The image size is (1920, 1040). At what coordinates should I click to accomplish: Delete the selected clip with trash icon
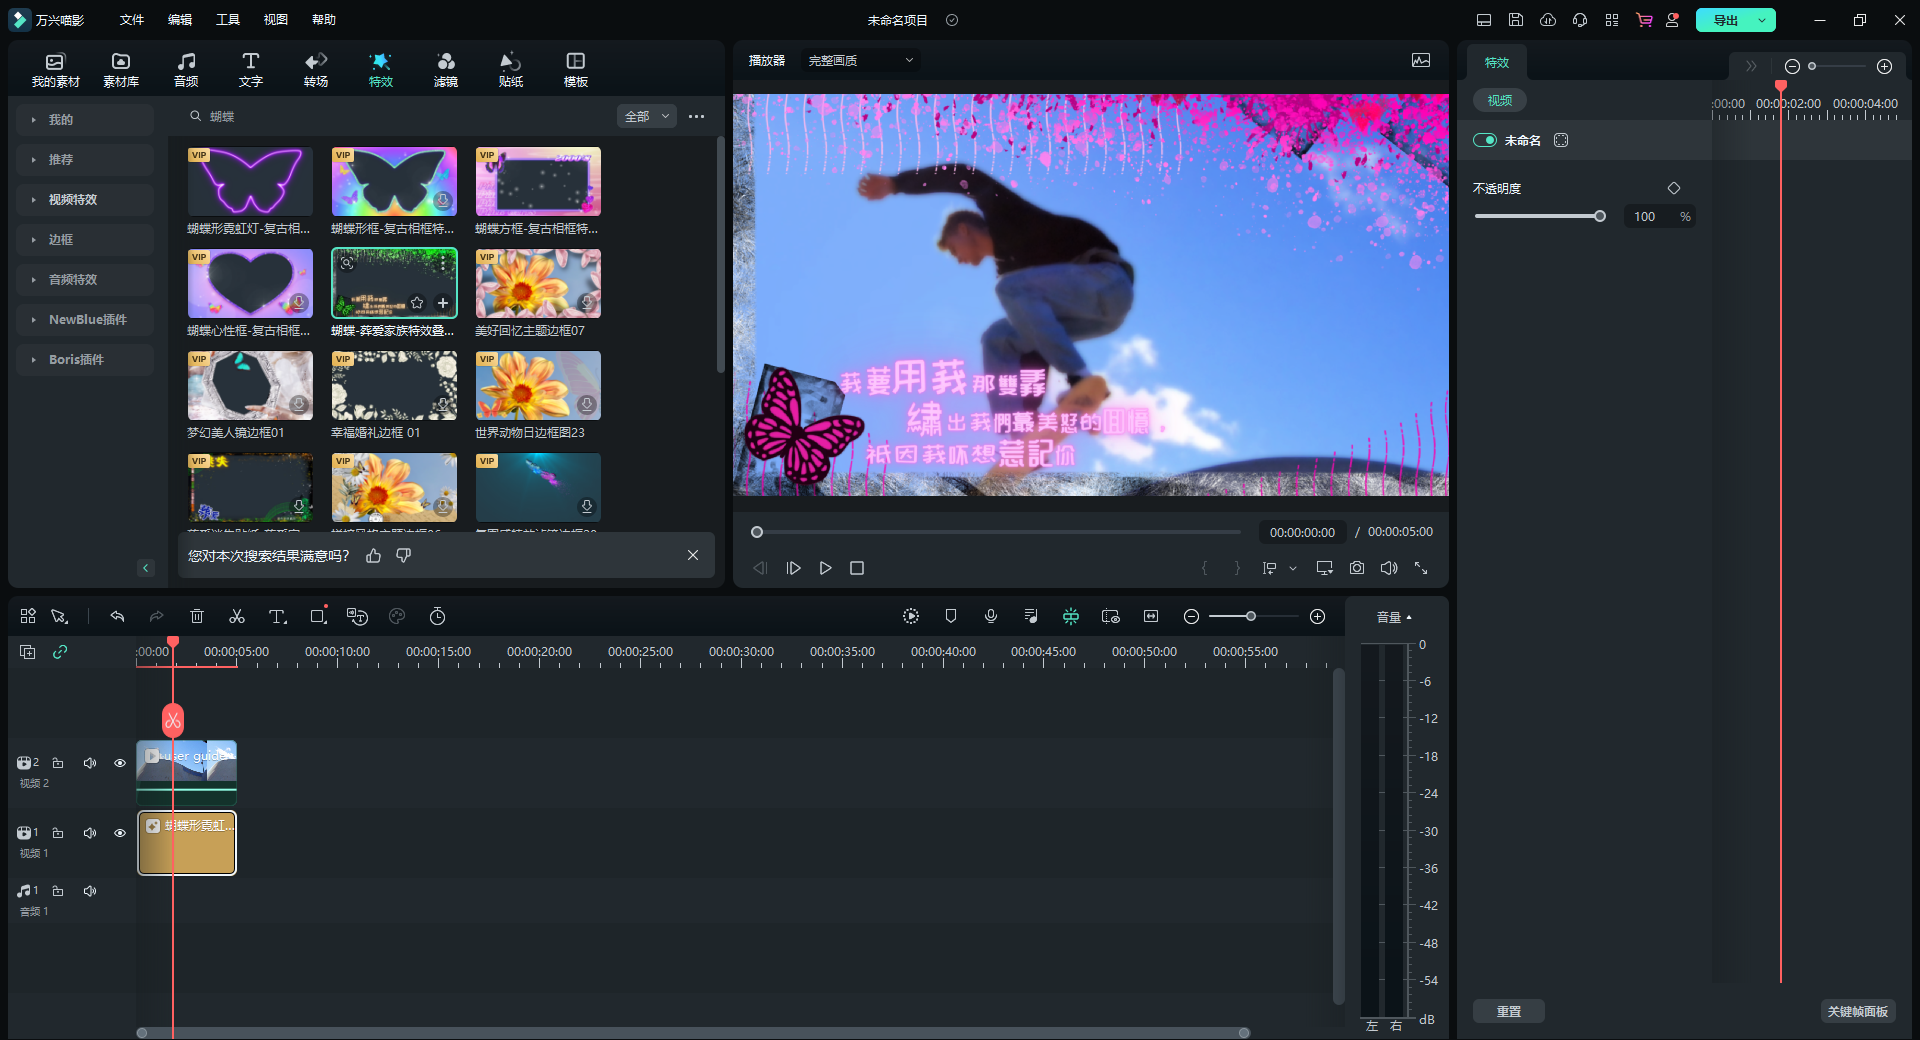pyautogui.click(x=197, y=617)
